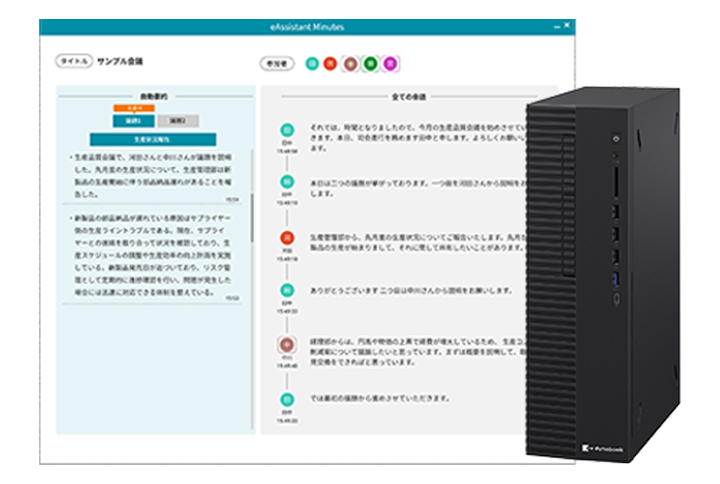Viewport: 720px width, 484px height.
Task: Click last speaker icon beside では最初の議題 utterance
Action: click(288, 399)
